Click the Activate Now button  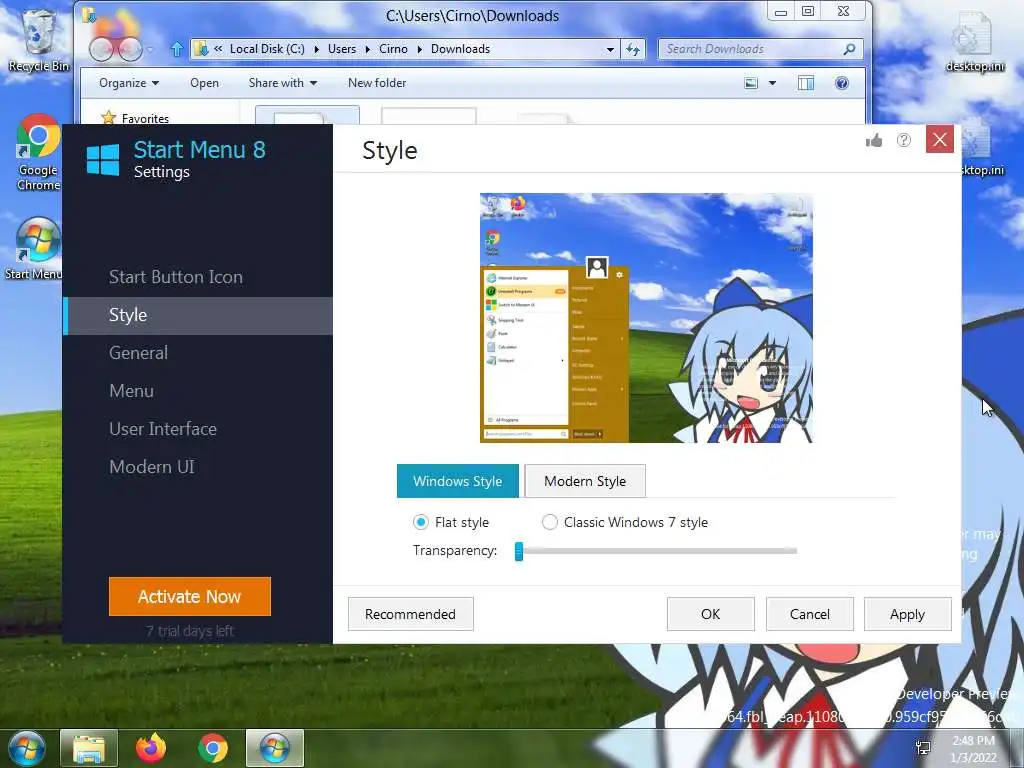(189, 596)
